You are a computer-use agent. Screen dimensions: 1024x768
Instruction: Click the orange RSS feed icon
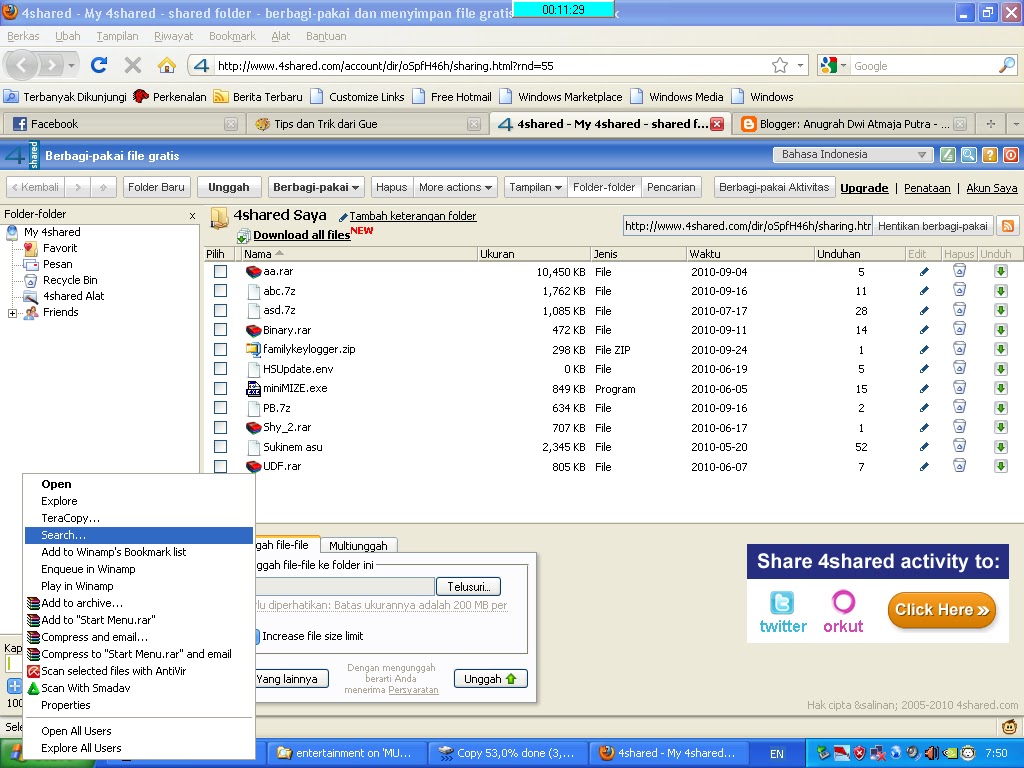click(x=1008, y=226)
